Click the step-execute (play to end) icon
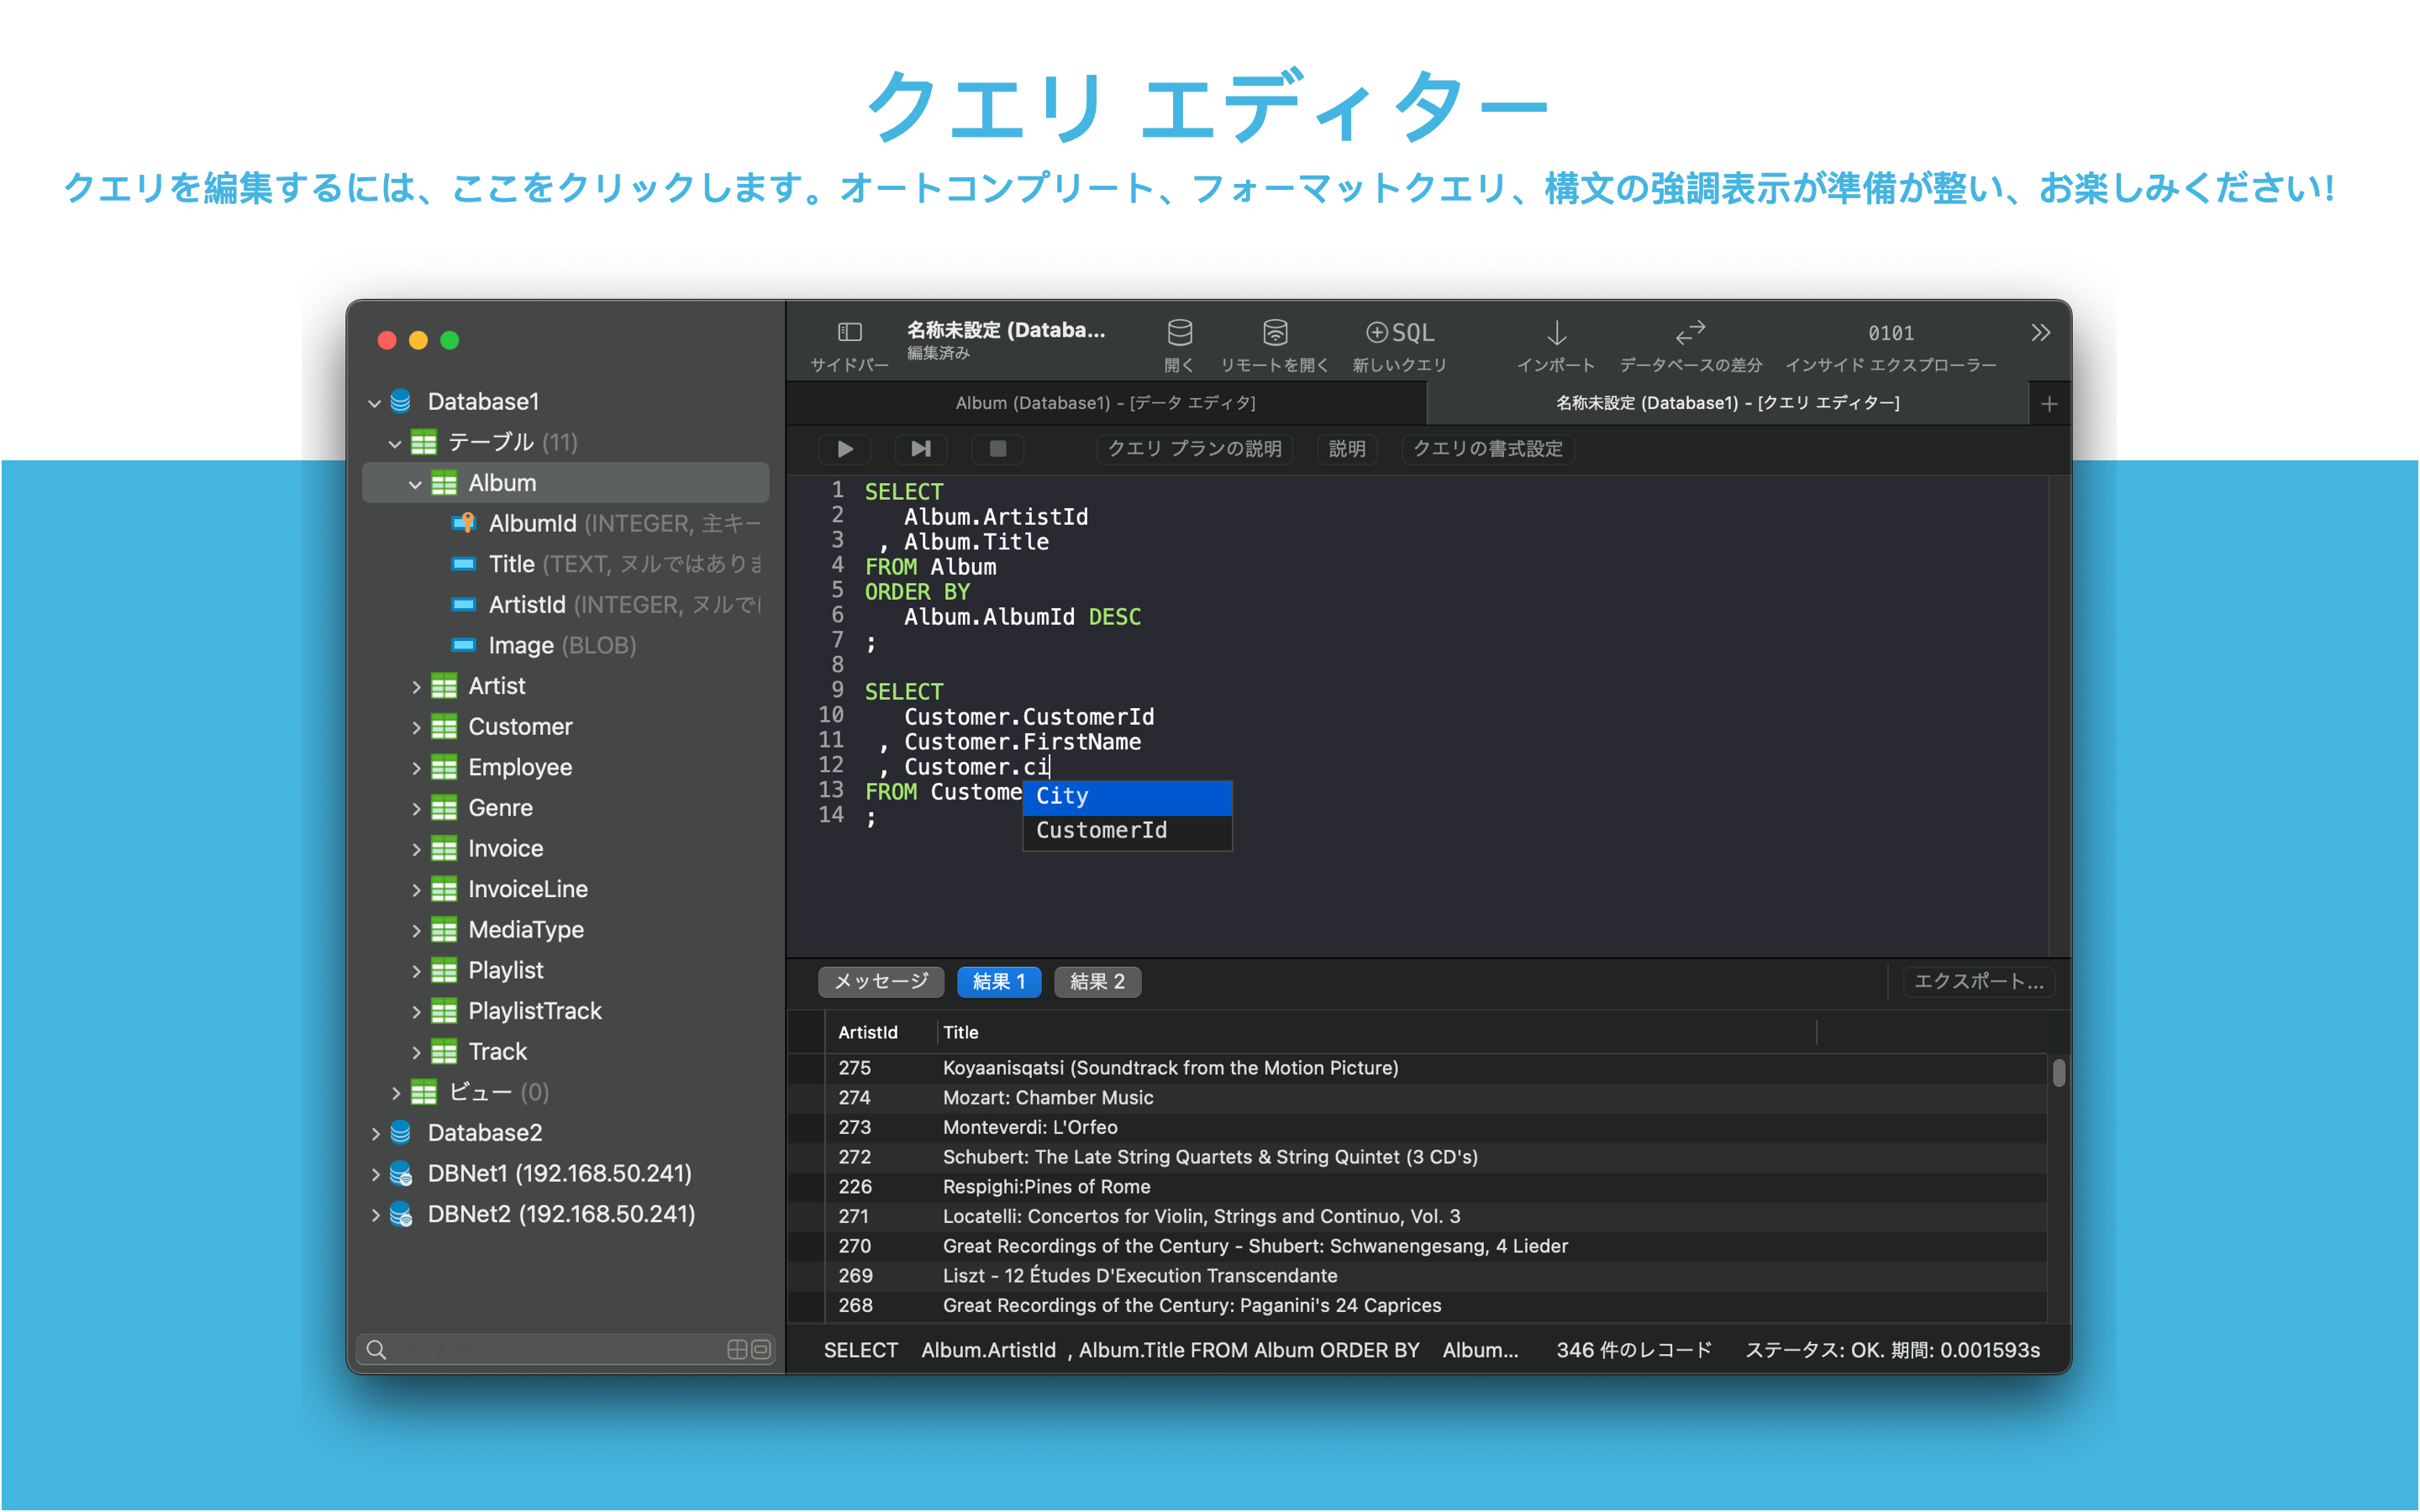The width and height of the screenshot is (2420, 1512). coord(920,449)
